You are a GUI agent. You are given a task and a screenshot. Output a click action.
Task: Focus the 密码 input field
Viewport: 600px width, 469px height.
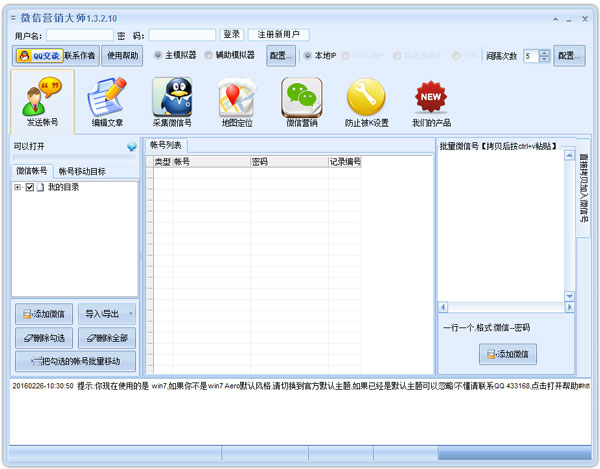tap(182, 35)
